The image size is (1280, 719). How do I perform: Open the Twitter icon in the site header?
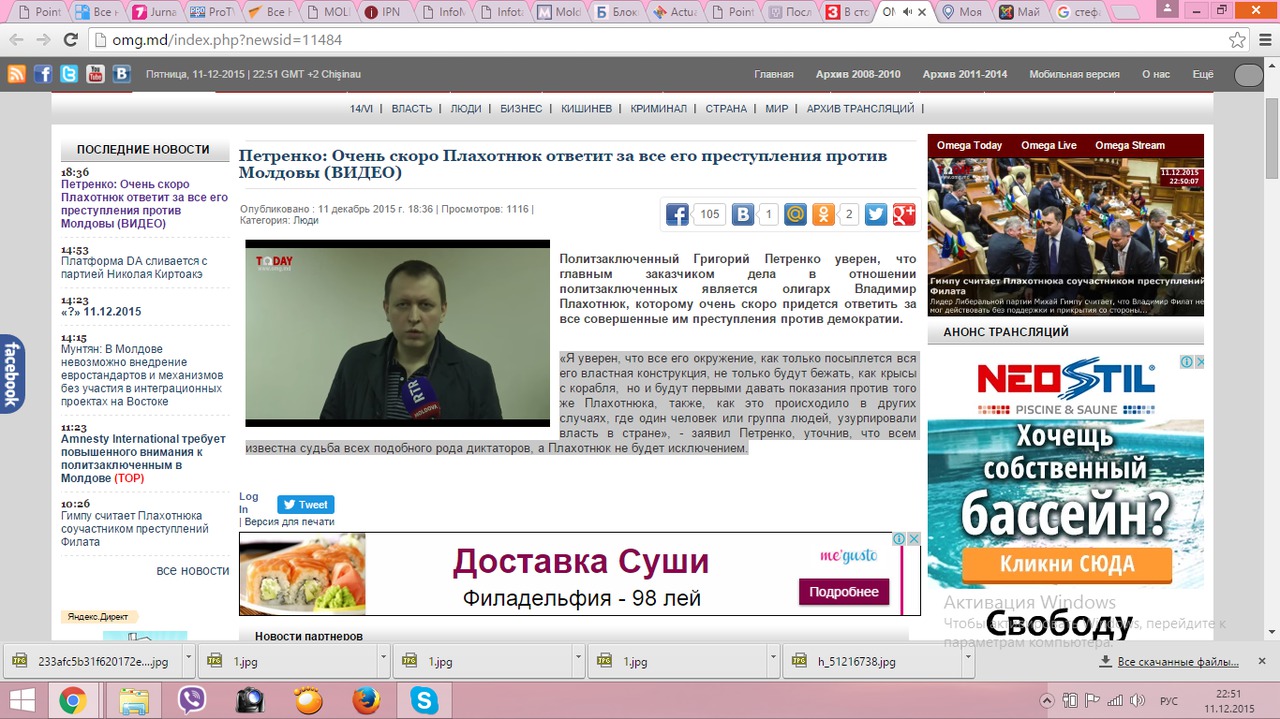point(69,74)
